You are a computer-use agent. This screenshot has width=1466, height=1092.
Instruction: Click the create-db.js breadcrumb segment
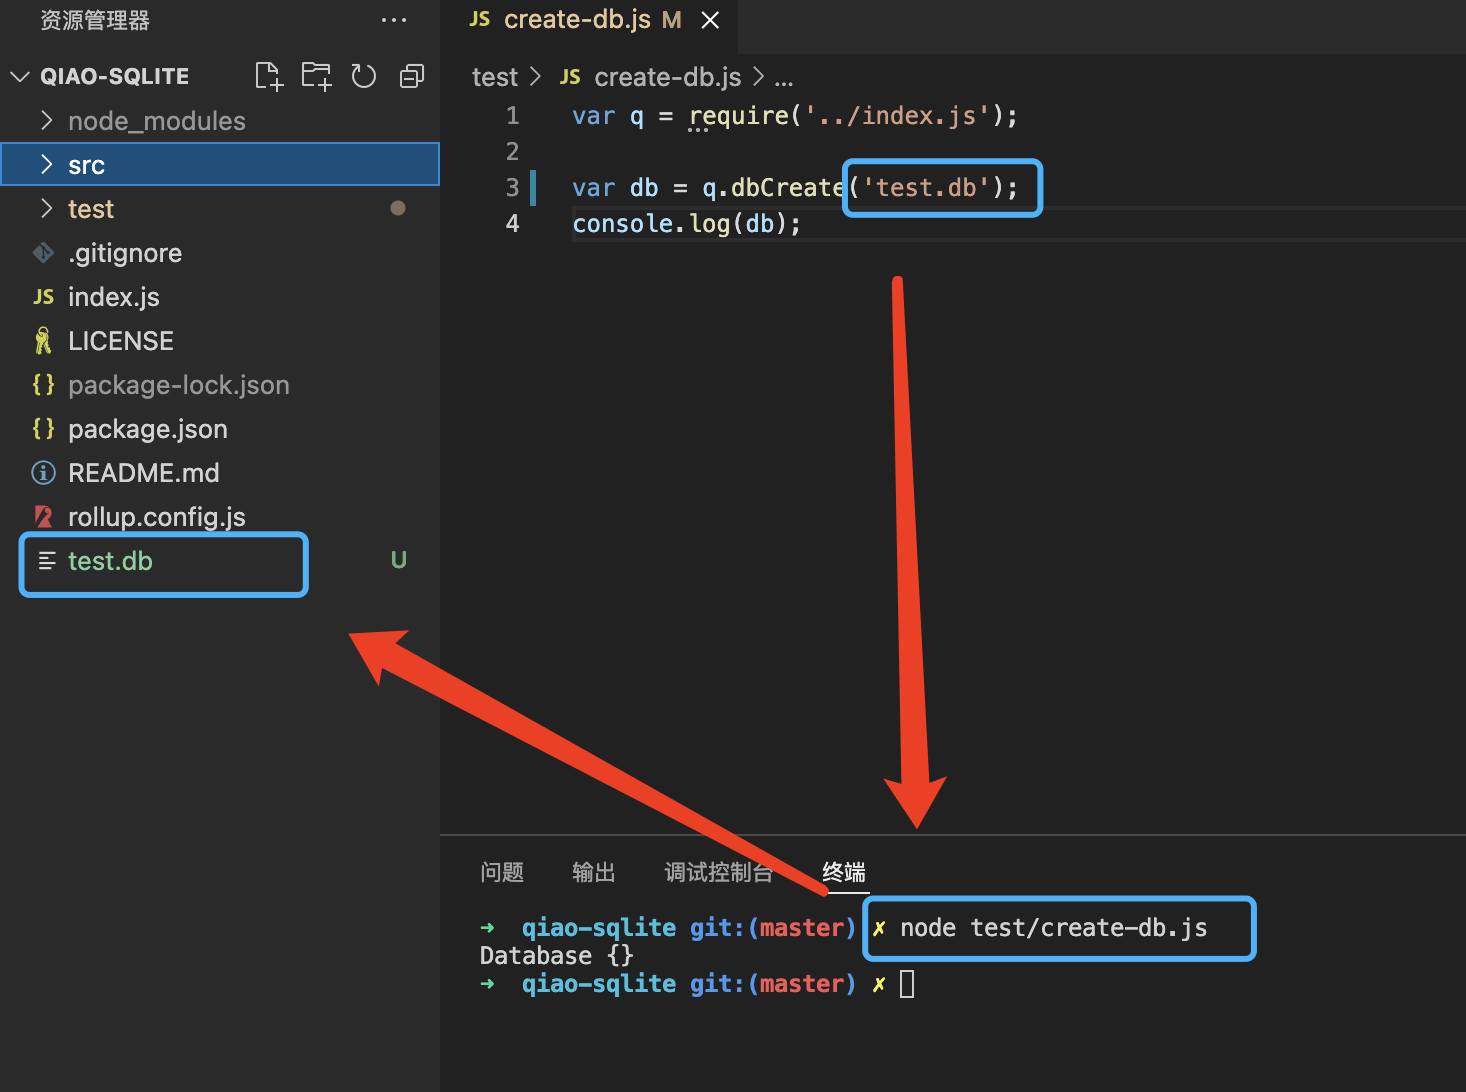point(668,77)
